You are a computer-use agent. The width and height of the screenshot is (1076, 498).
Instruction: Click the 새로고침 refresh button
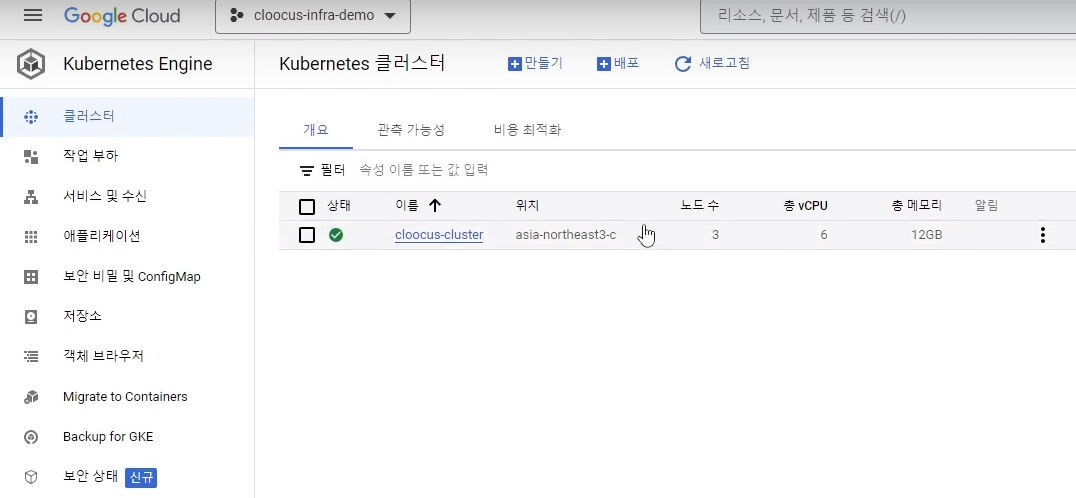coord(712,64)
